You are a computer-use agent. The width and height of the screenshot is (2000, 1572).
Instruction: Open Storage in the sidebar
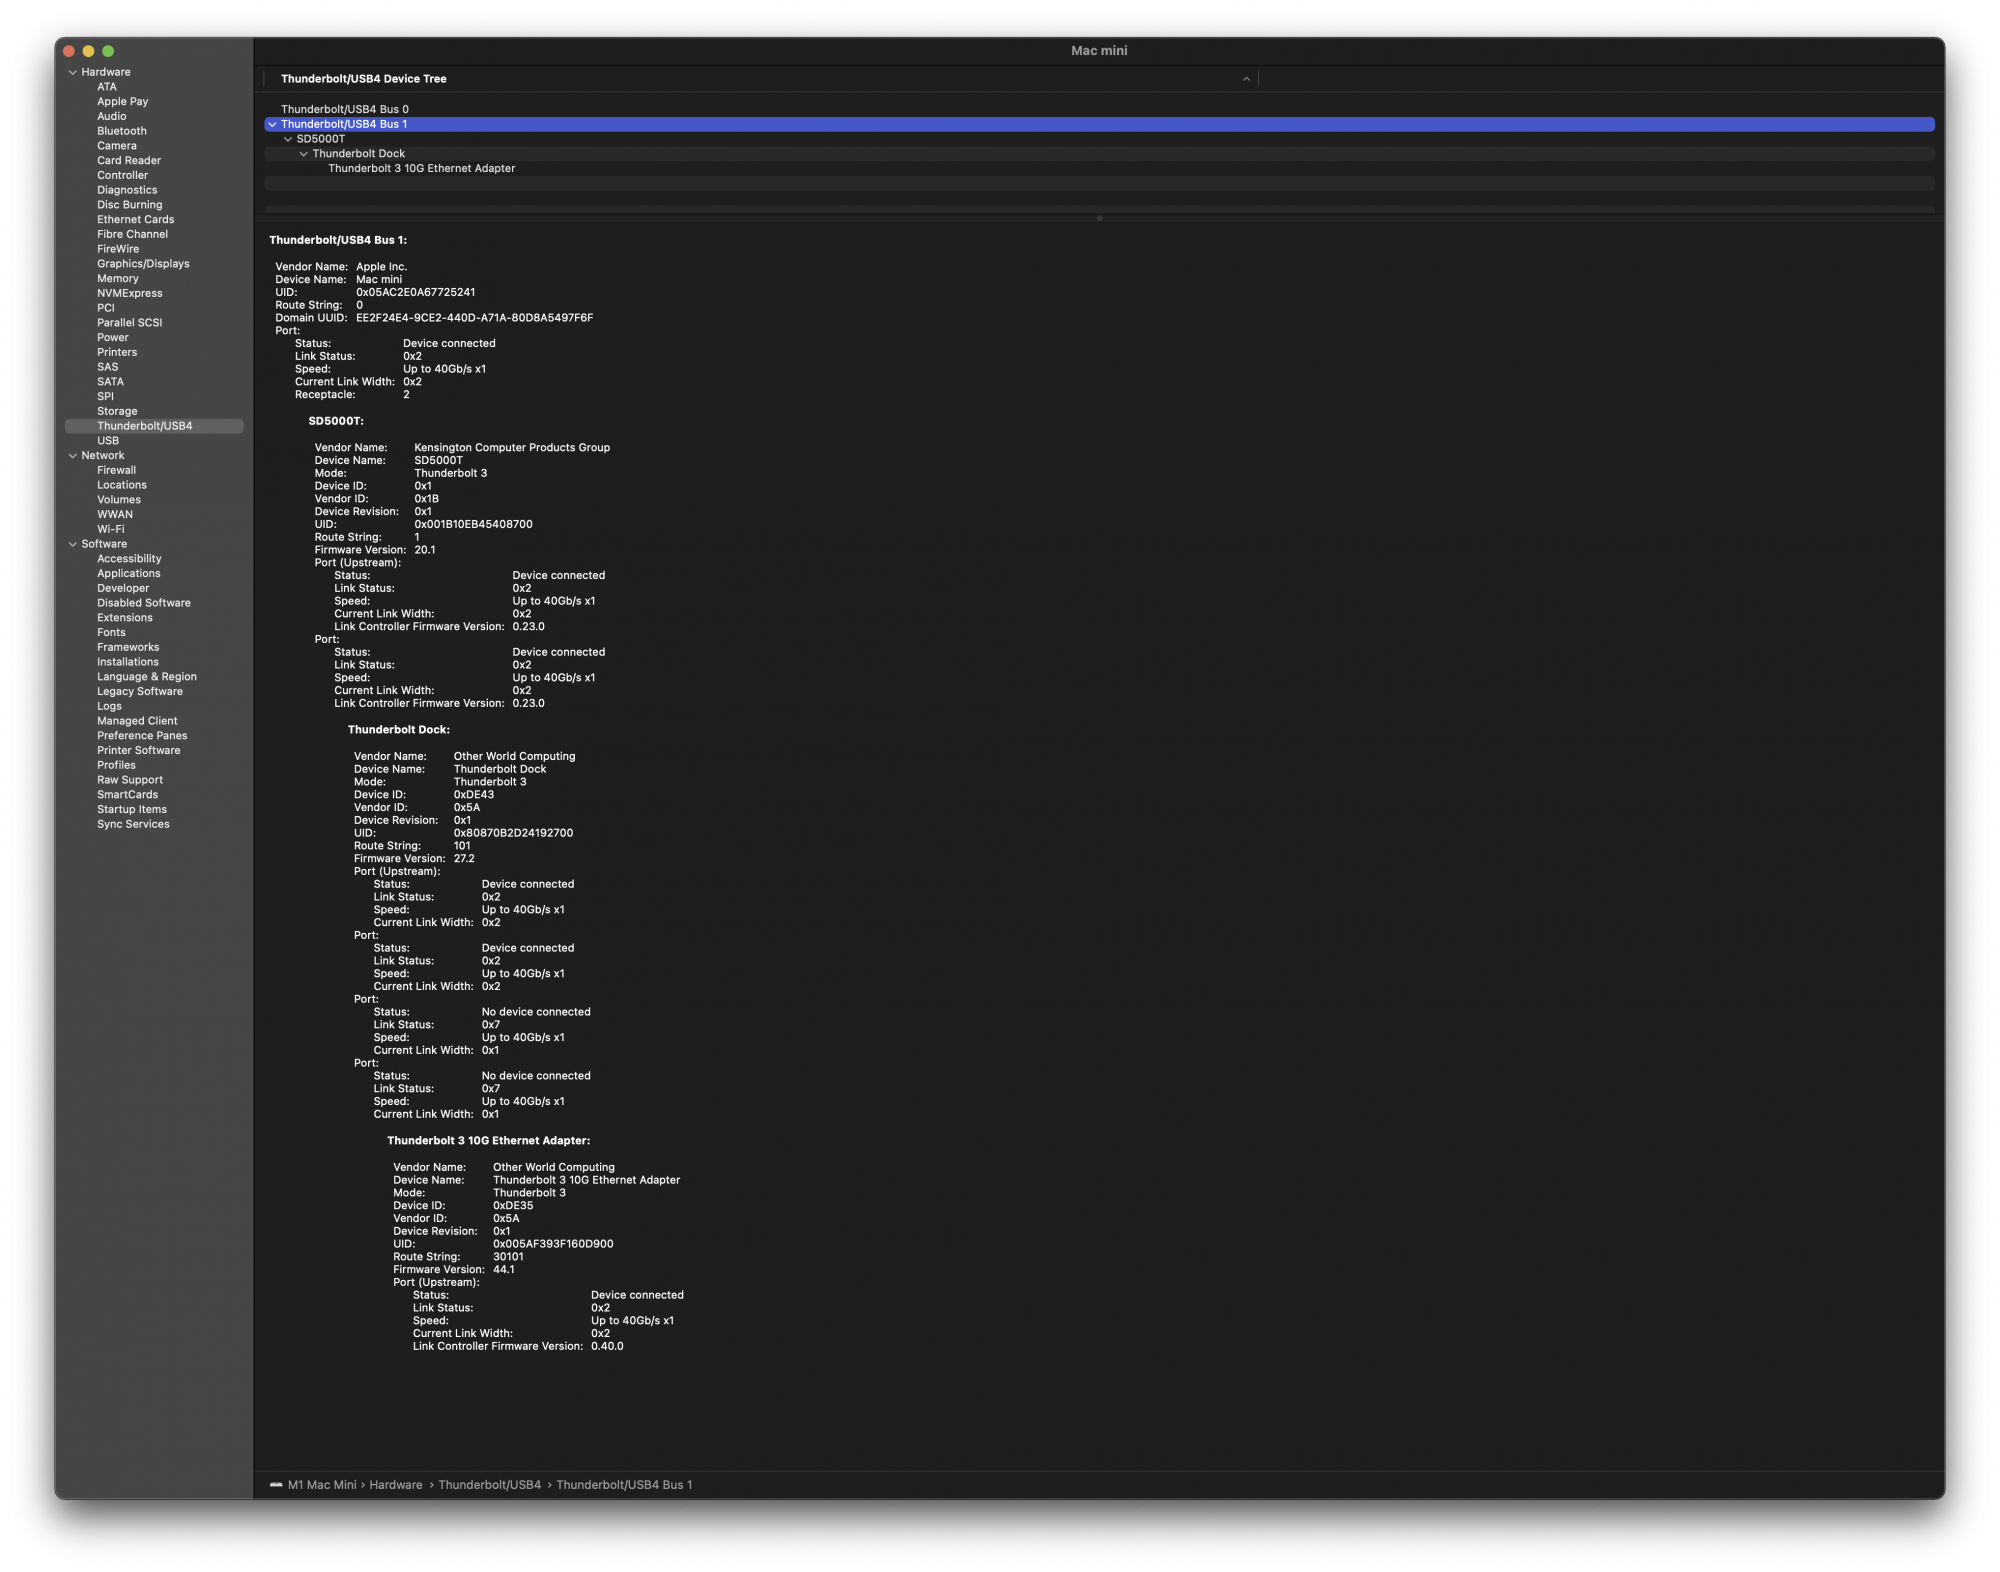coord(117,412)
